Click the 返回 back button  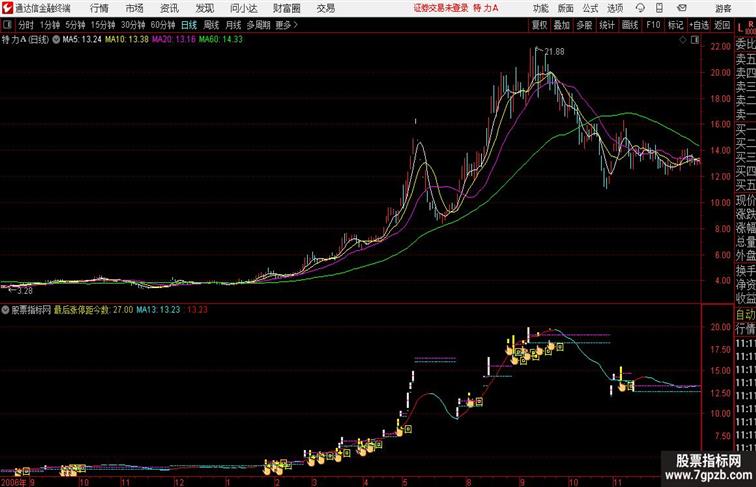tap(722, 25)
